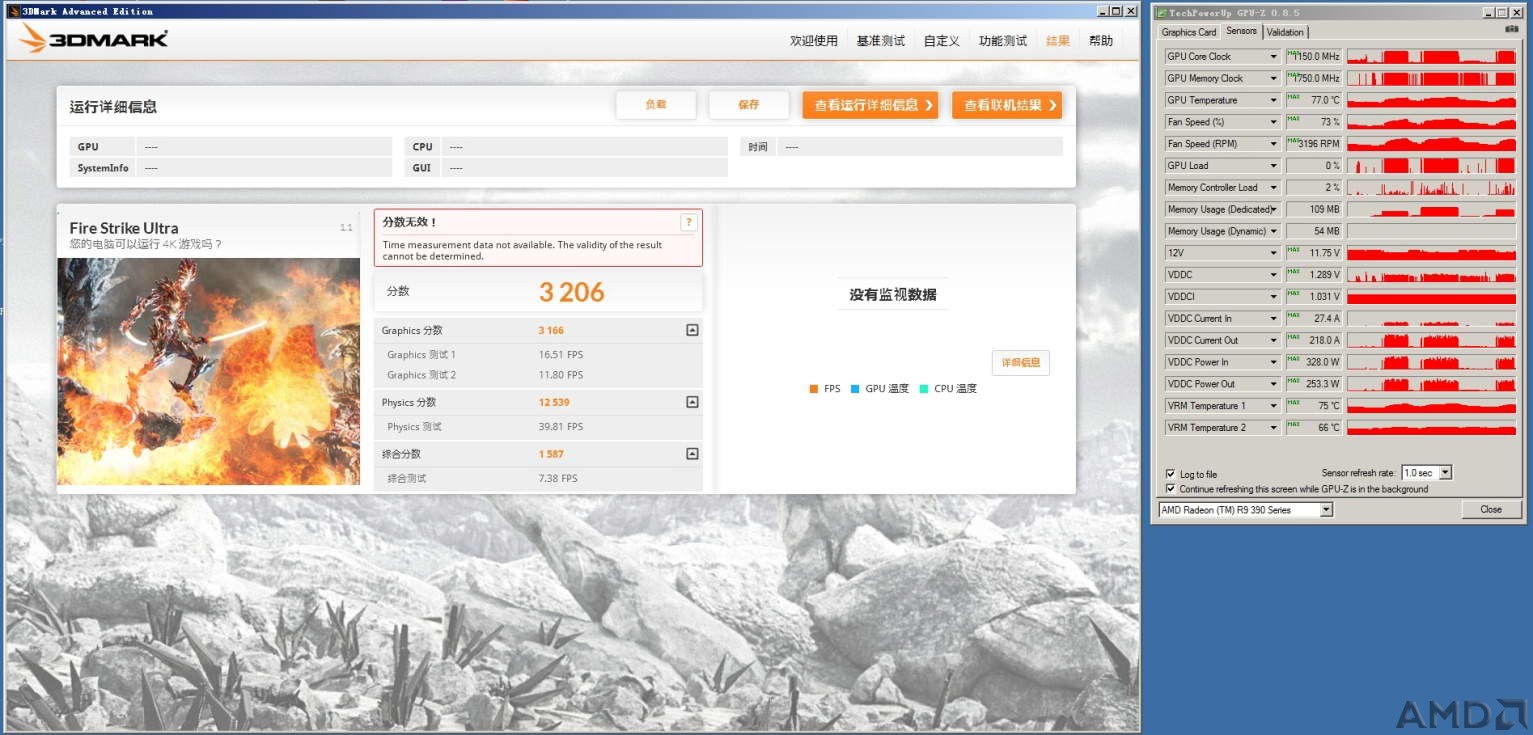Click the 保存 save button
Viewport: 1533px width, 735px height.
749,105
